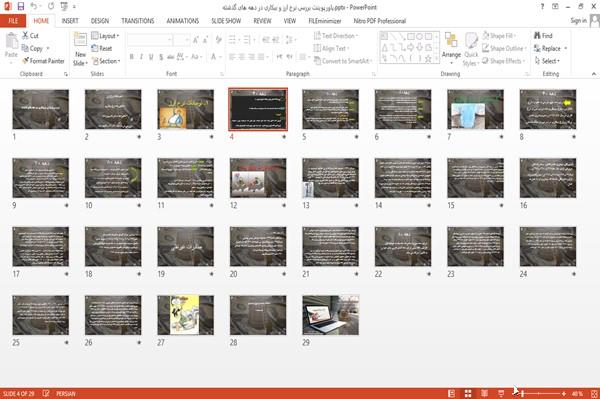Insert a New Slide
Viewport: 600px width, 399px height.
pyautogui.click(x=80, y=49)
